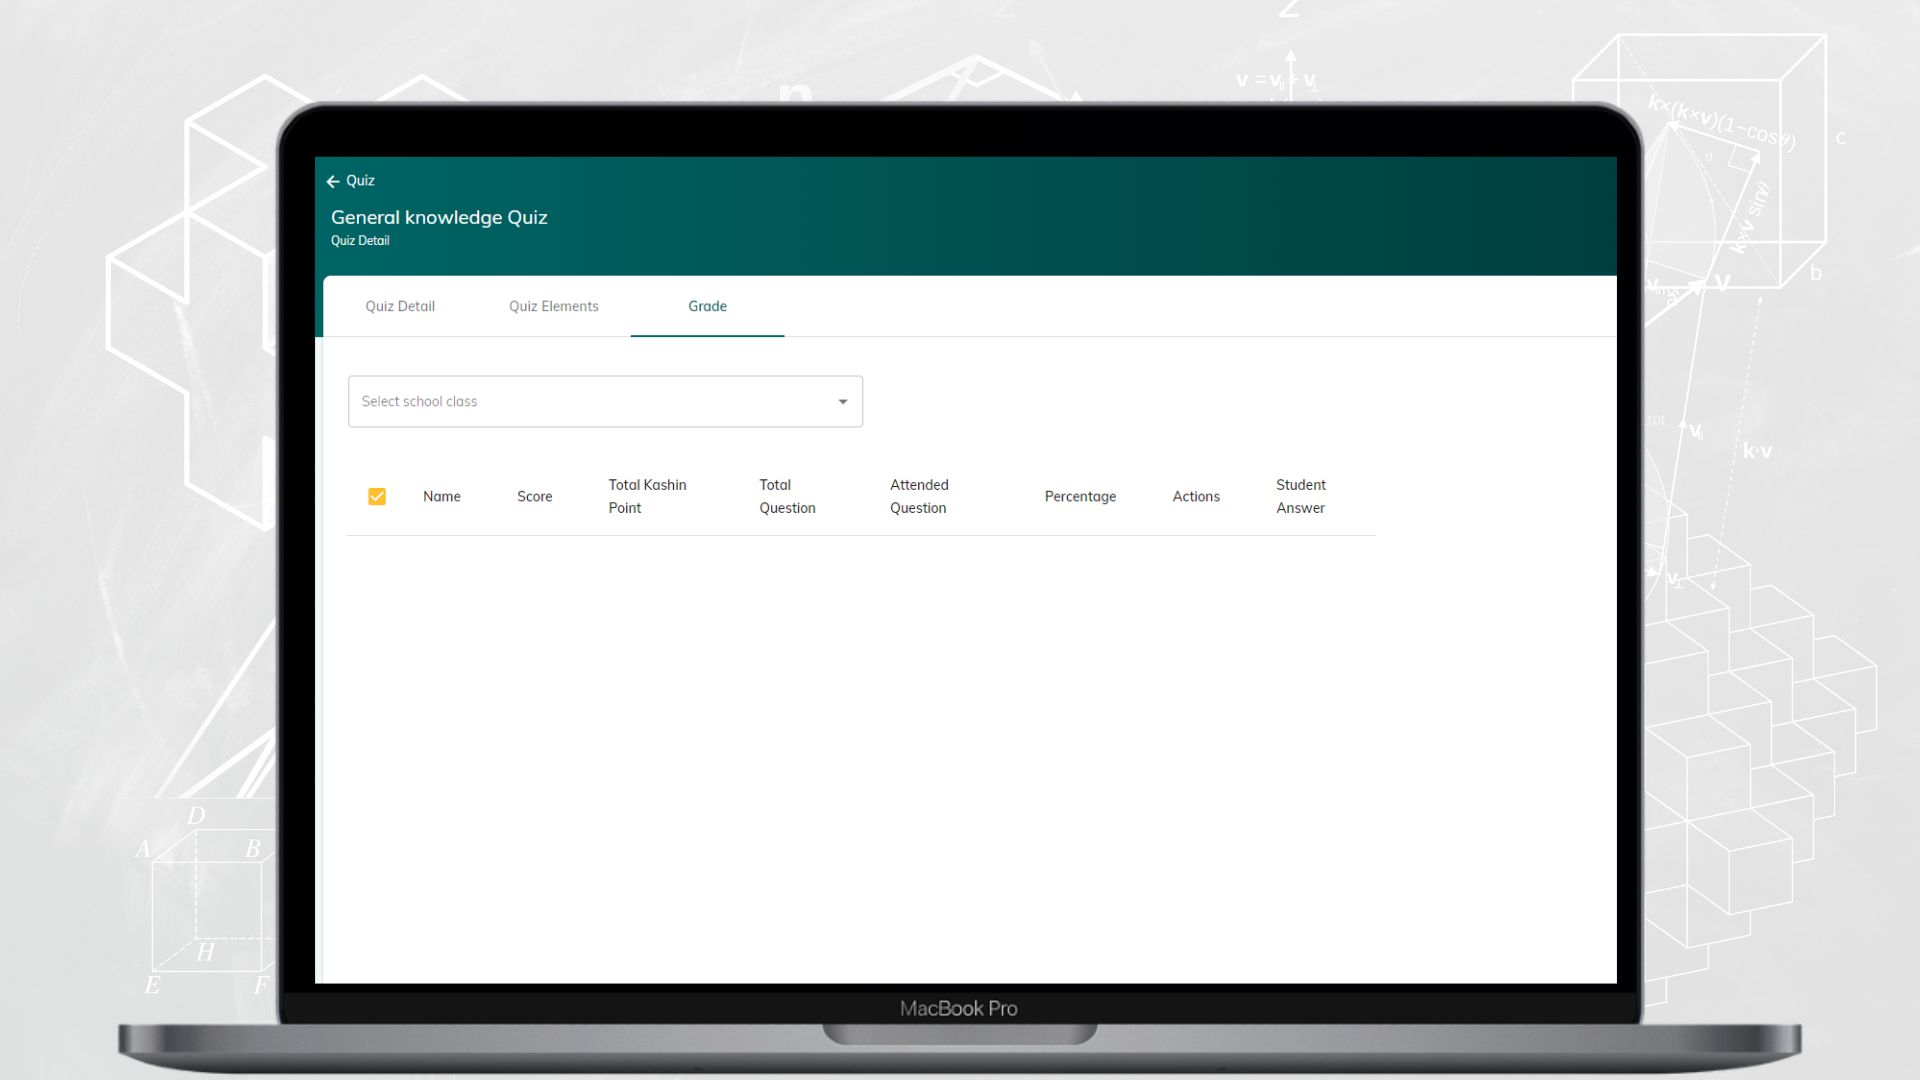
Task: Click the dropdown arrow for school class
Action: (843, 402)
